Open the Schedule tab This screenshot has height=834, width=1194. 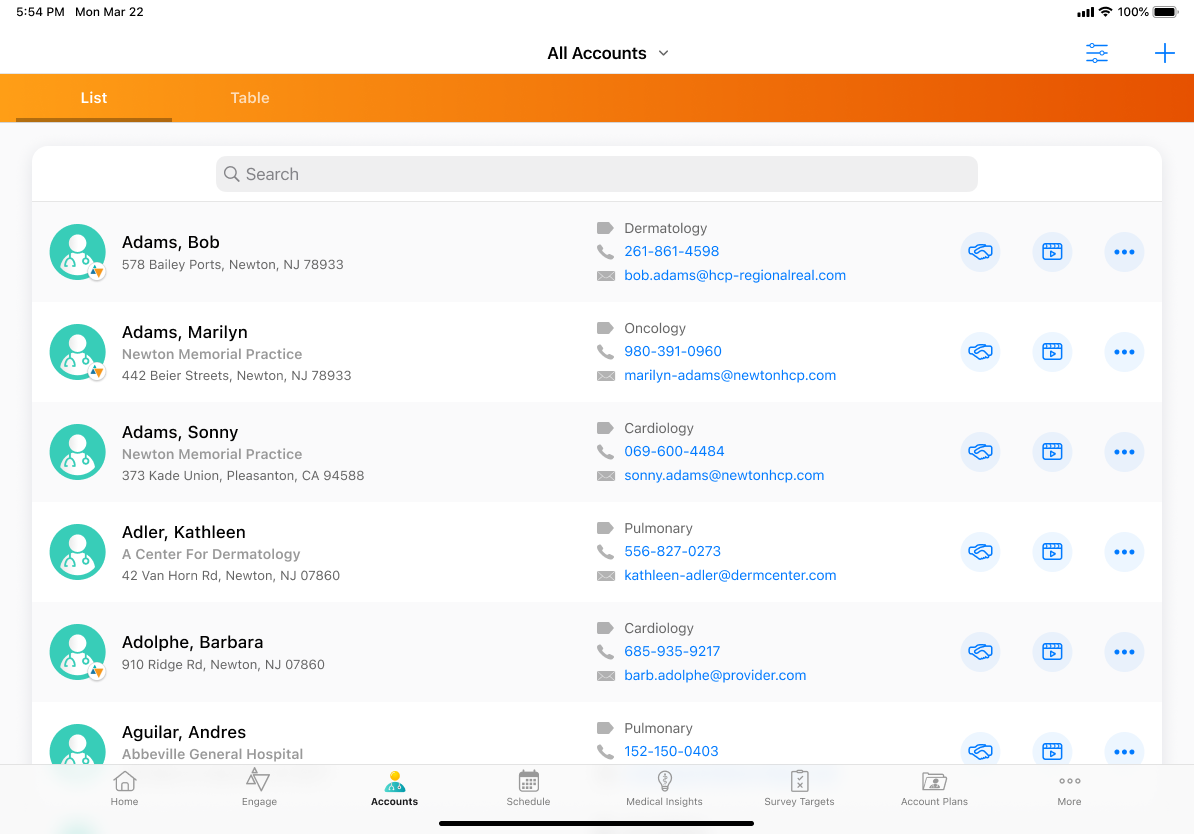(x=528, y=788)
